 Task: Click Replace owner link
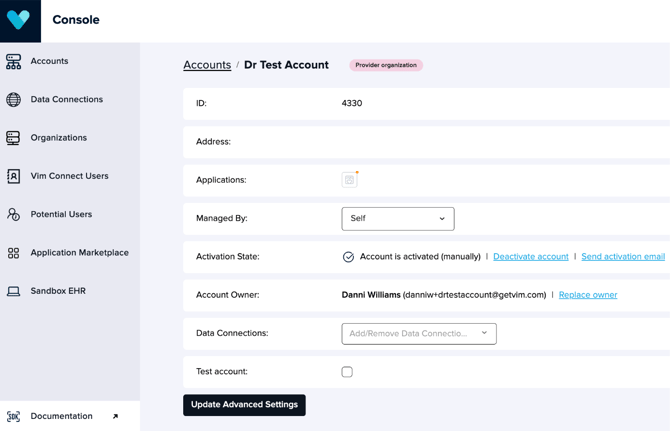tap(588, 295)
